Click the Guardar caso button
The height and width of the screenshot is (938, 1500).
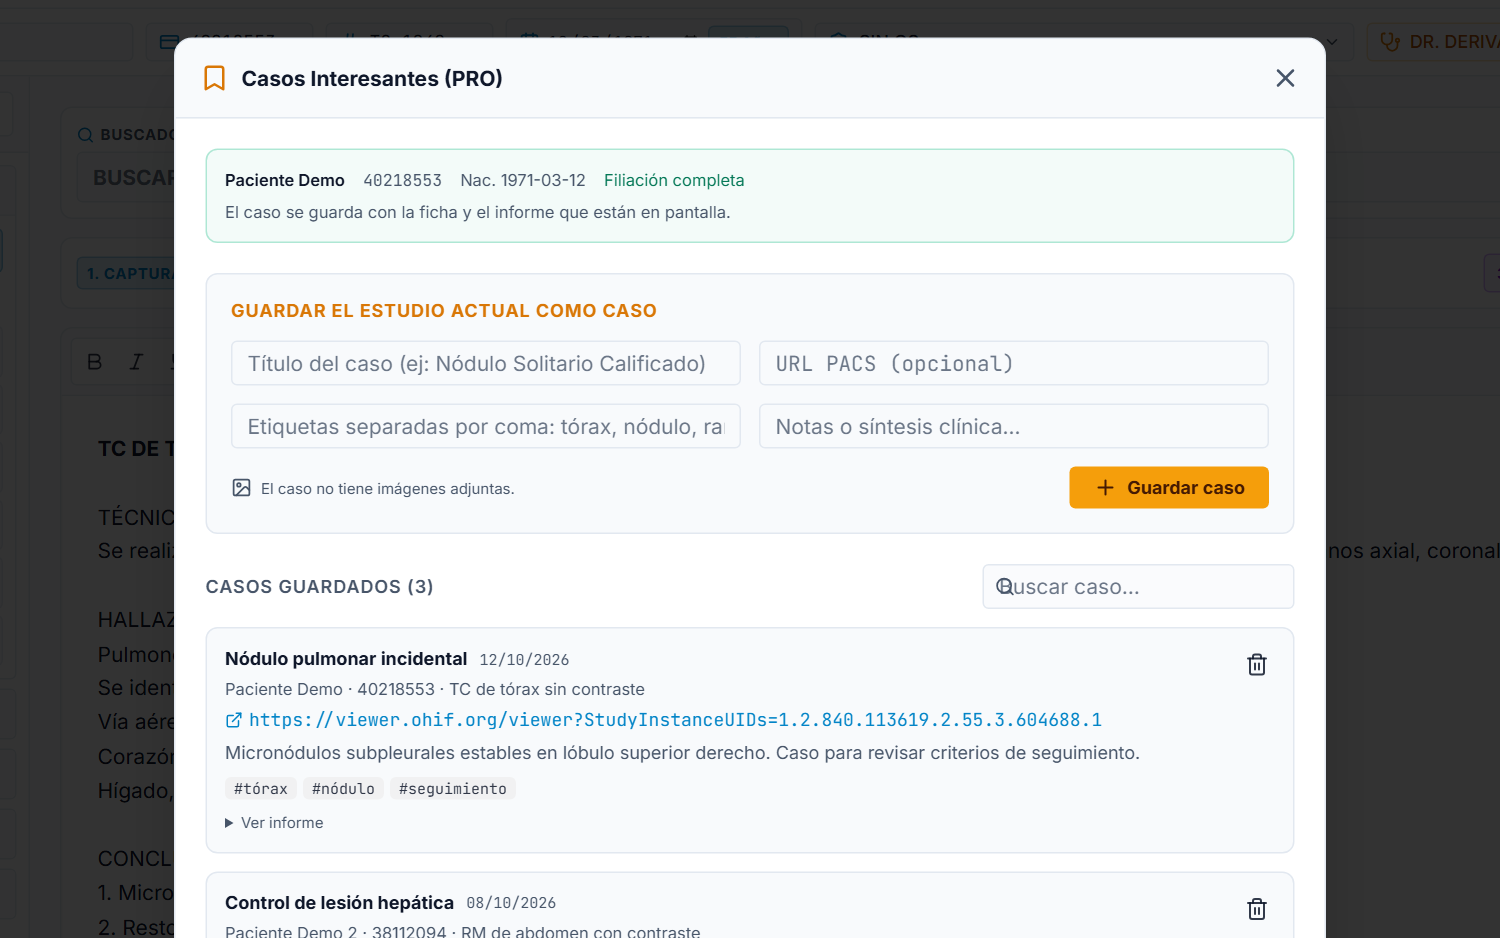(1169, 488)
